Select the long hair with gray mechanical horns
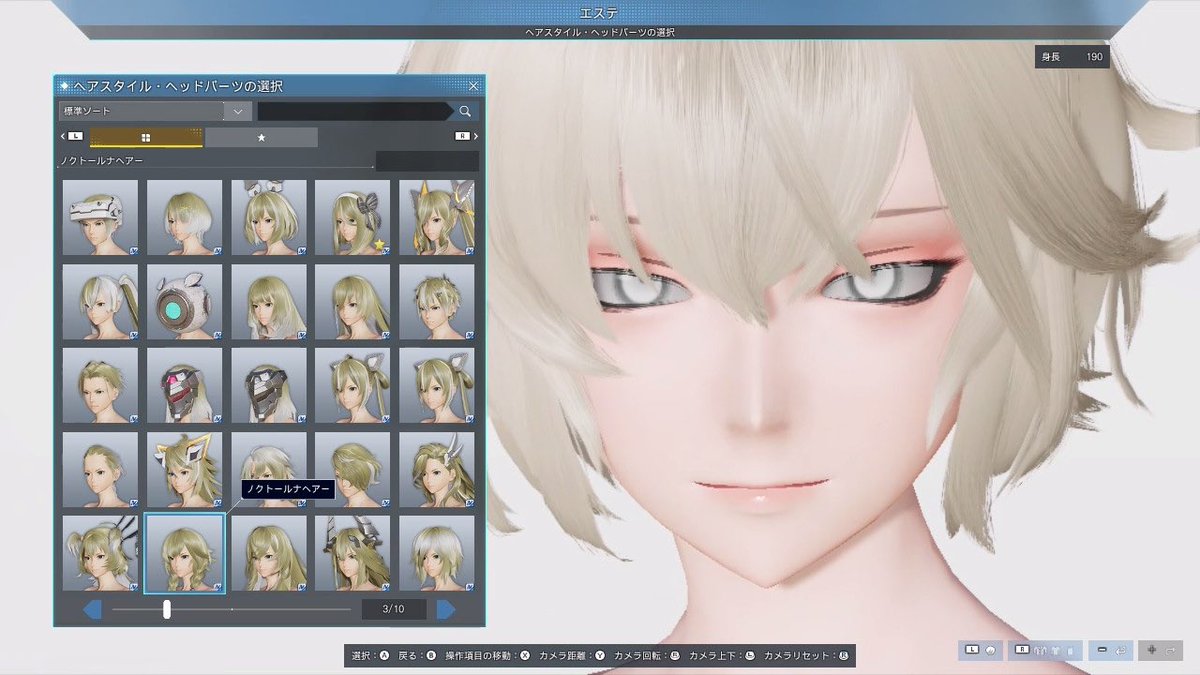1200x675 pixels. [x=353, y=553]
